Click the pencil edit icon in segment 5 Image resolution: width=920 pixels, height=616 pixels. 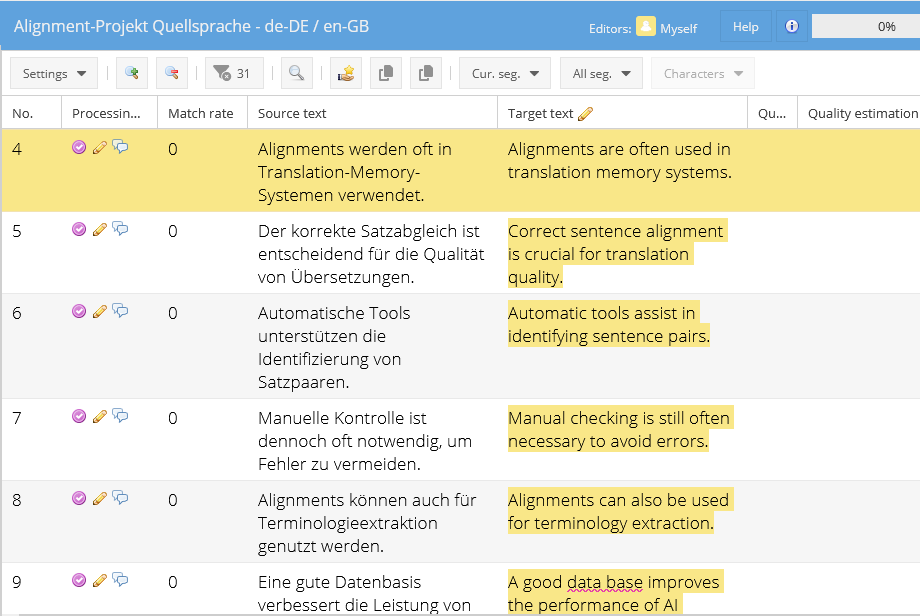pyautogui.click(x=99, y=230)
